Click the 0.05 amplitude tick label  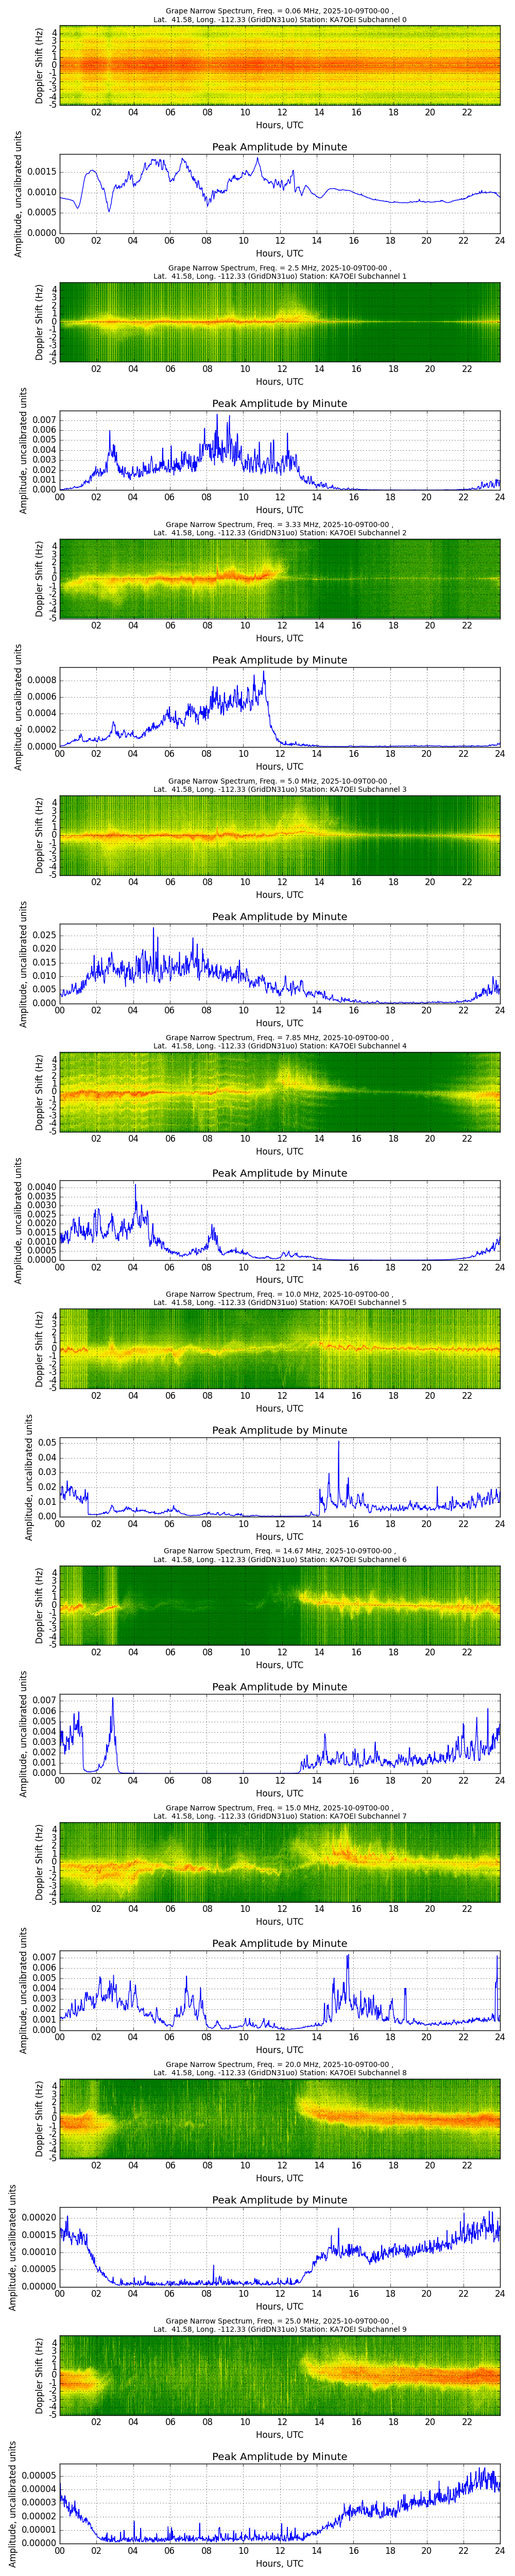coord(47,1442)
